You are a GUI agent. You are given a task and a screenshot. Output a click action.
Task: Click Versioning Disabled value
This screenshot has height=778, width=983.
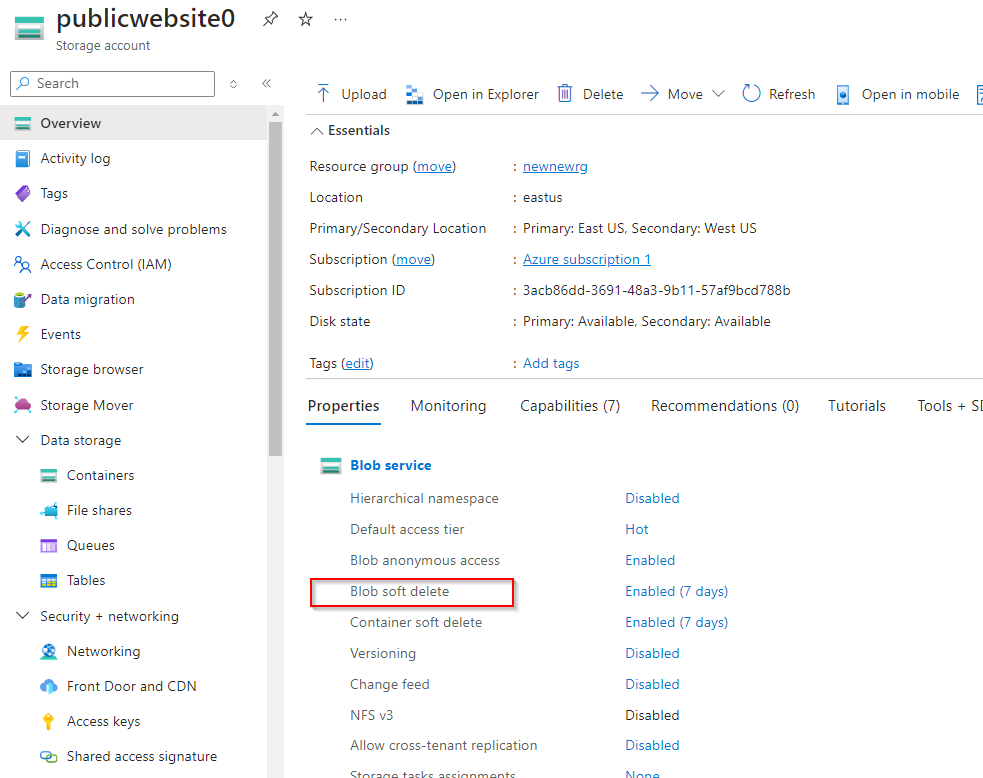click(652, 653)
